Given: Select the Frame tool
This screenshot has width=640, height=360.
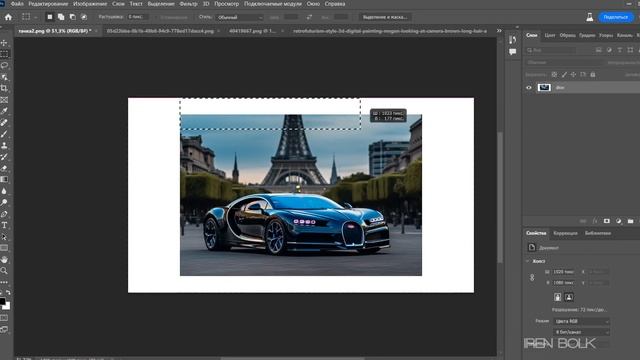Looking at the screenshot, I should pos(4,100).
